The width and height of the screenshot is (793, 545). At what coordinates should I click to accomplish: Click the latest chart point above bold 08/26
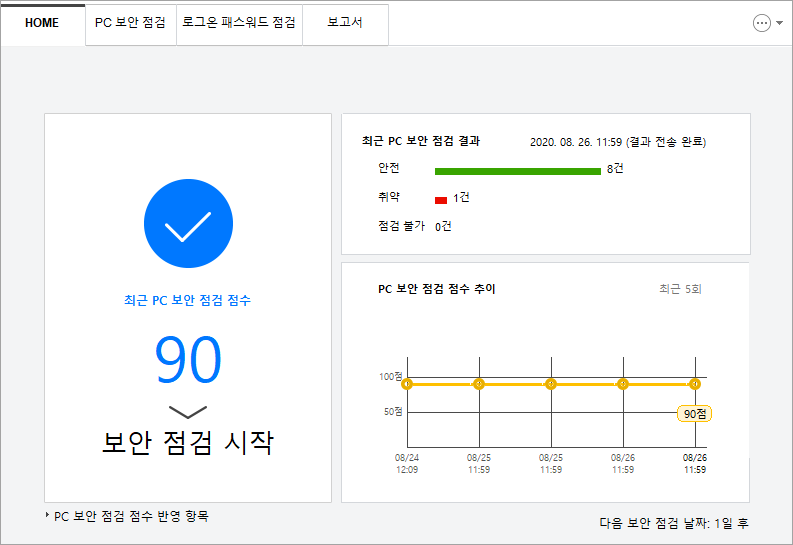695,384
